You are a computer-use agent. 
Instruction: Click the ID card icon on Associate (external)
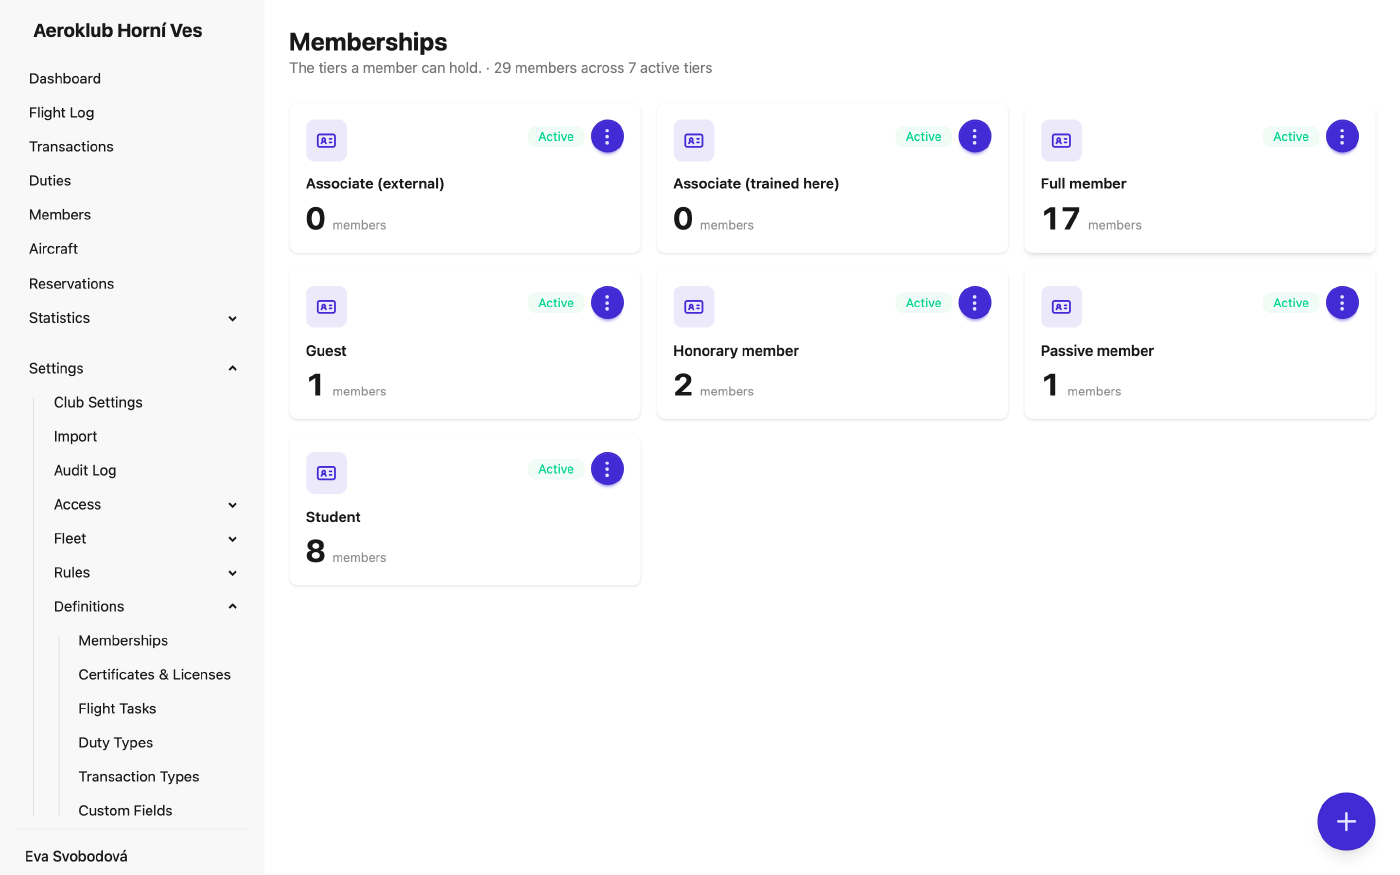pyautogui.click(x=326, y=141)
